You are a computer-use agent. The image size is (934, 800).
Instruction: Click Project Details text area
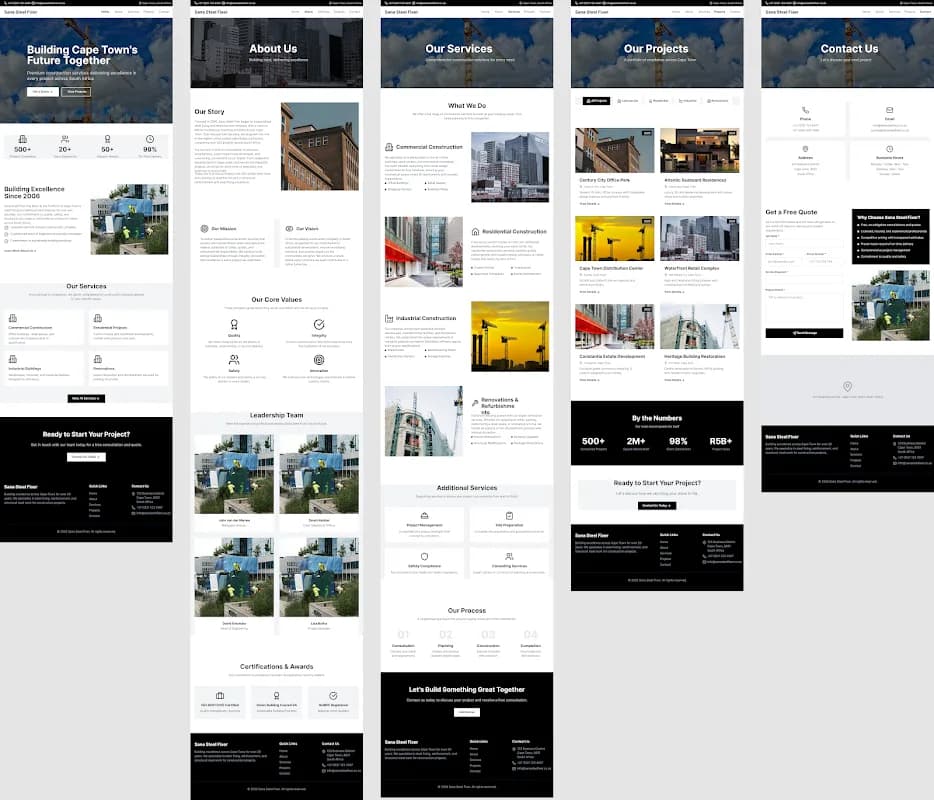804,308
